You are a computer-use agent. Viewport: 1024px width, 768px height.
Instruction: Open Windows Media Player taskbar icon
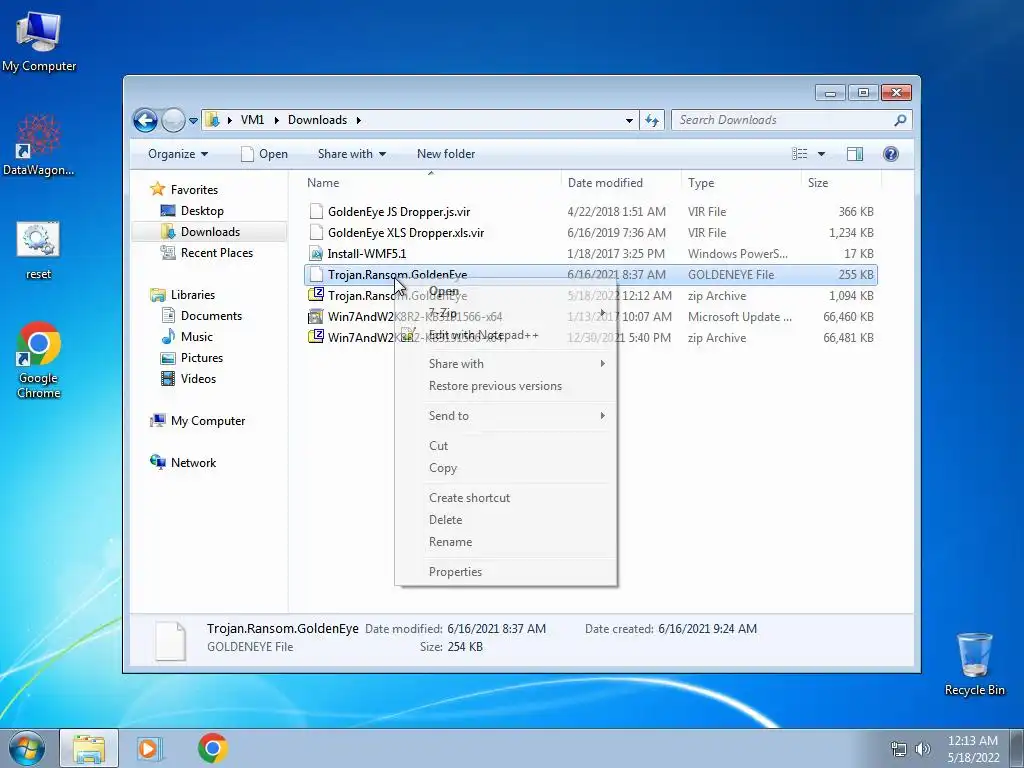(149, 748)
